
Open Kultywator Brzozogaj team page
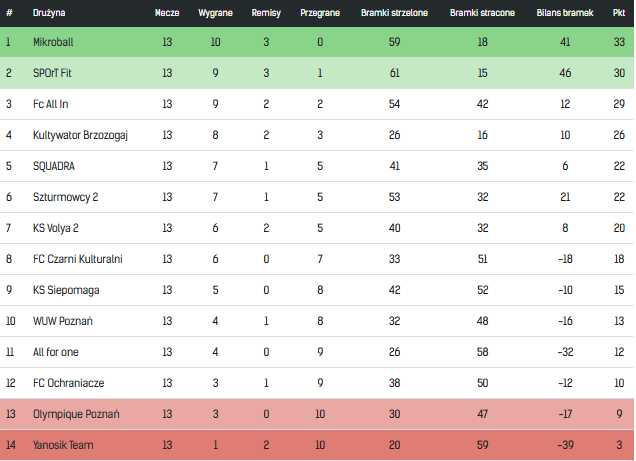tap(80, 135)
